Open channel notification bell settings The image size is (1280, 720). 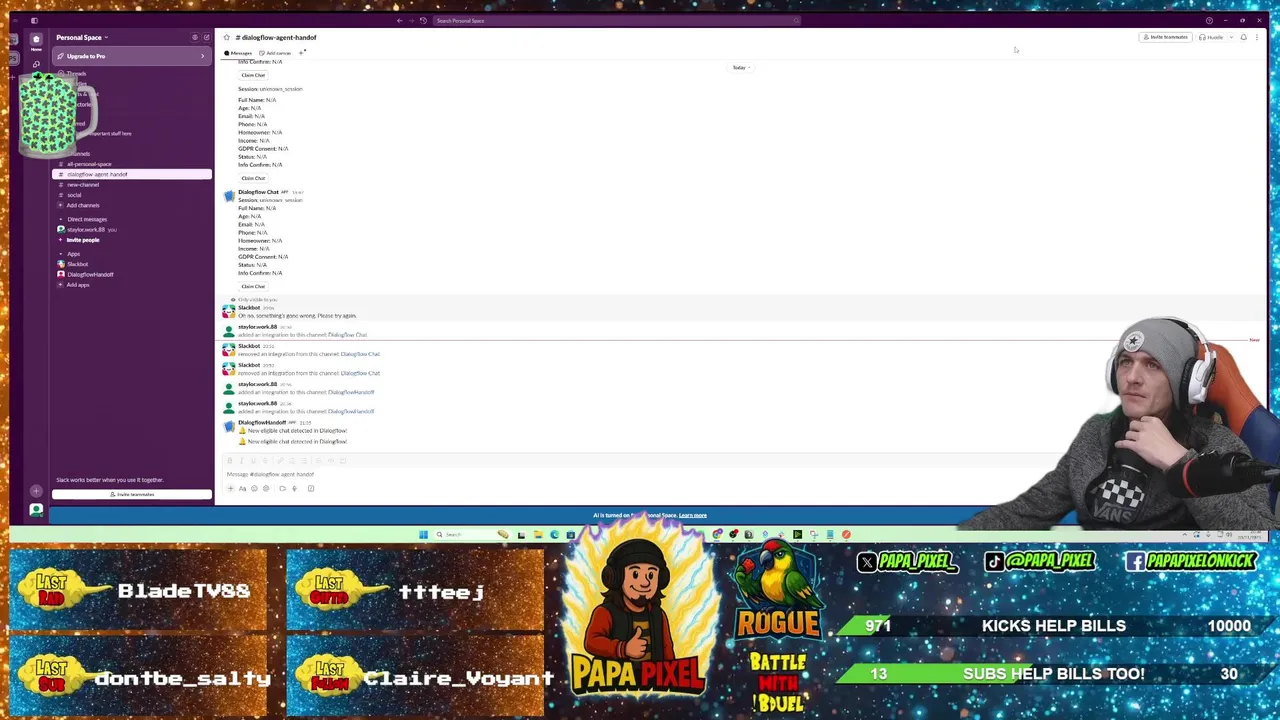[x=1243, y=37]
